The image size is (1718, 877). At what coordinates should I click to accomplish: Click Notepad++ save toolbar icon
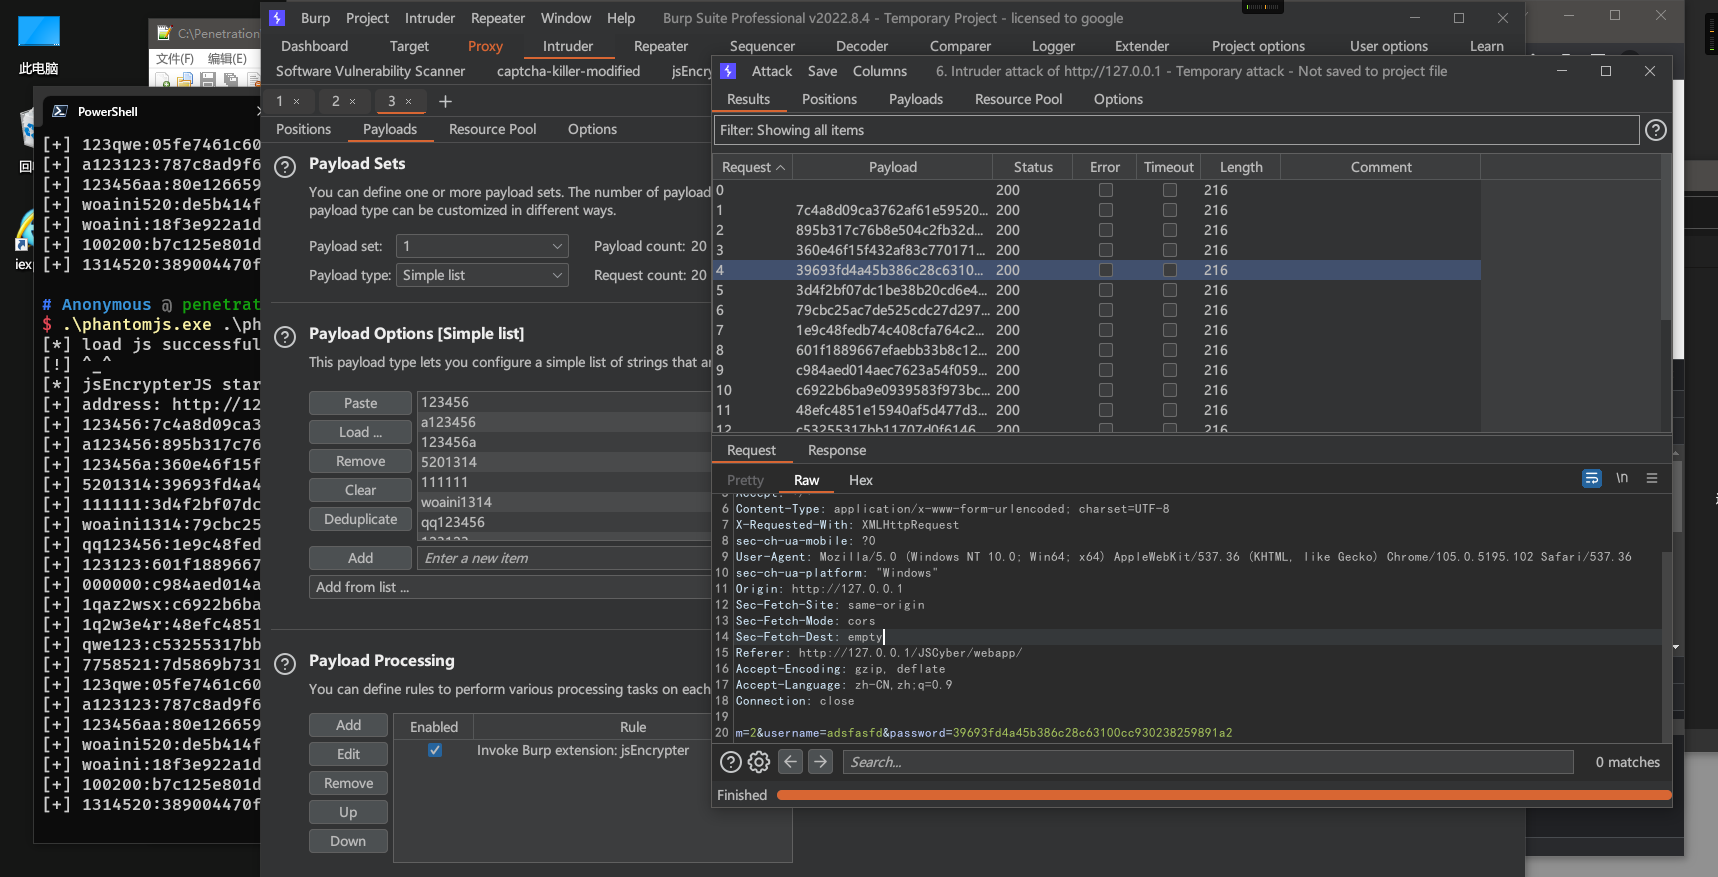tap(207, 80)
